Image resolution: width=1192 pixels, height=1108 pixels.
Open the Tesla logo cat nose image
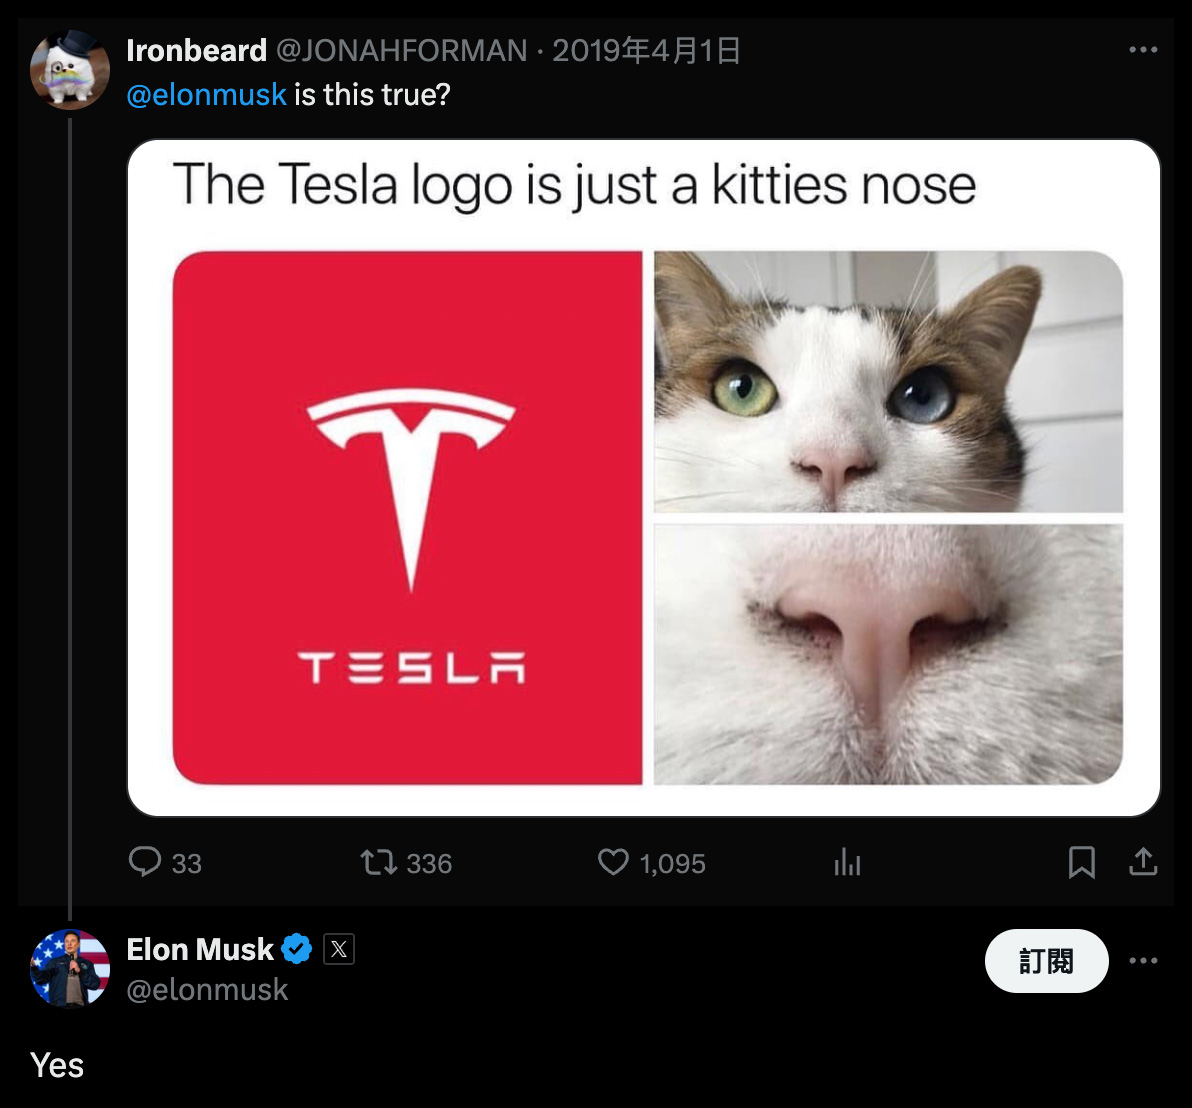(644, 478)
